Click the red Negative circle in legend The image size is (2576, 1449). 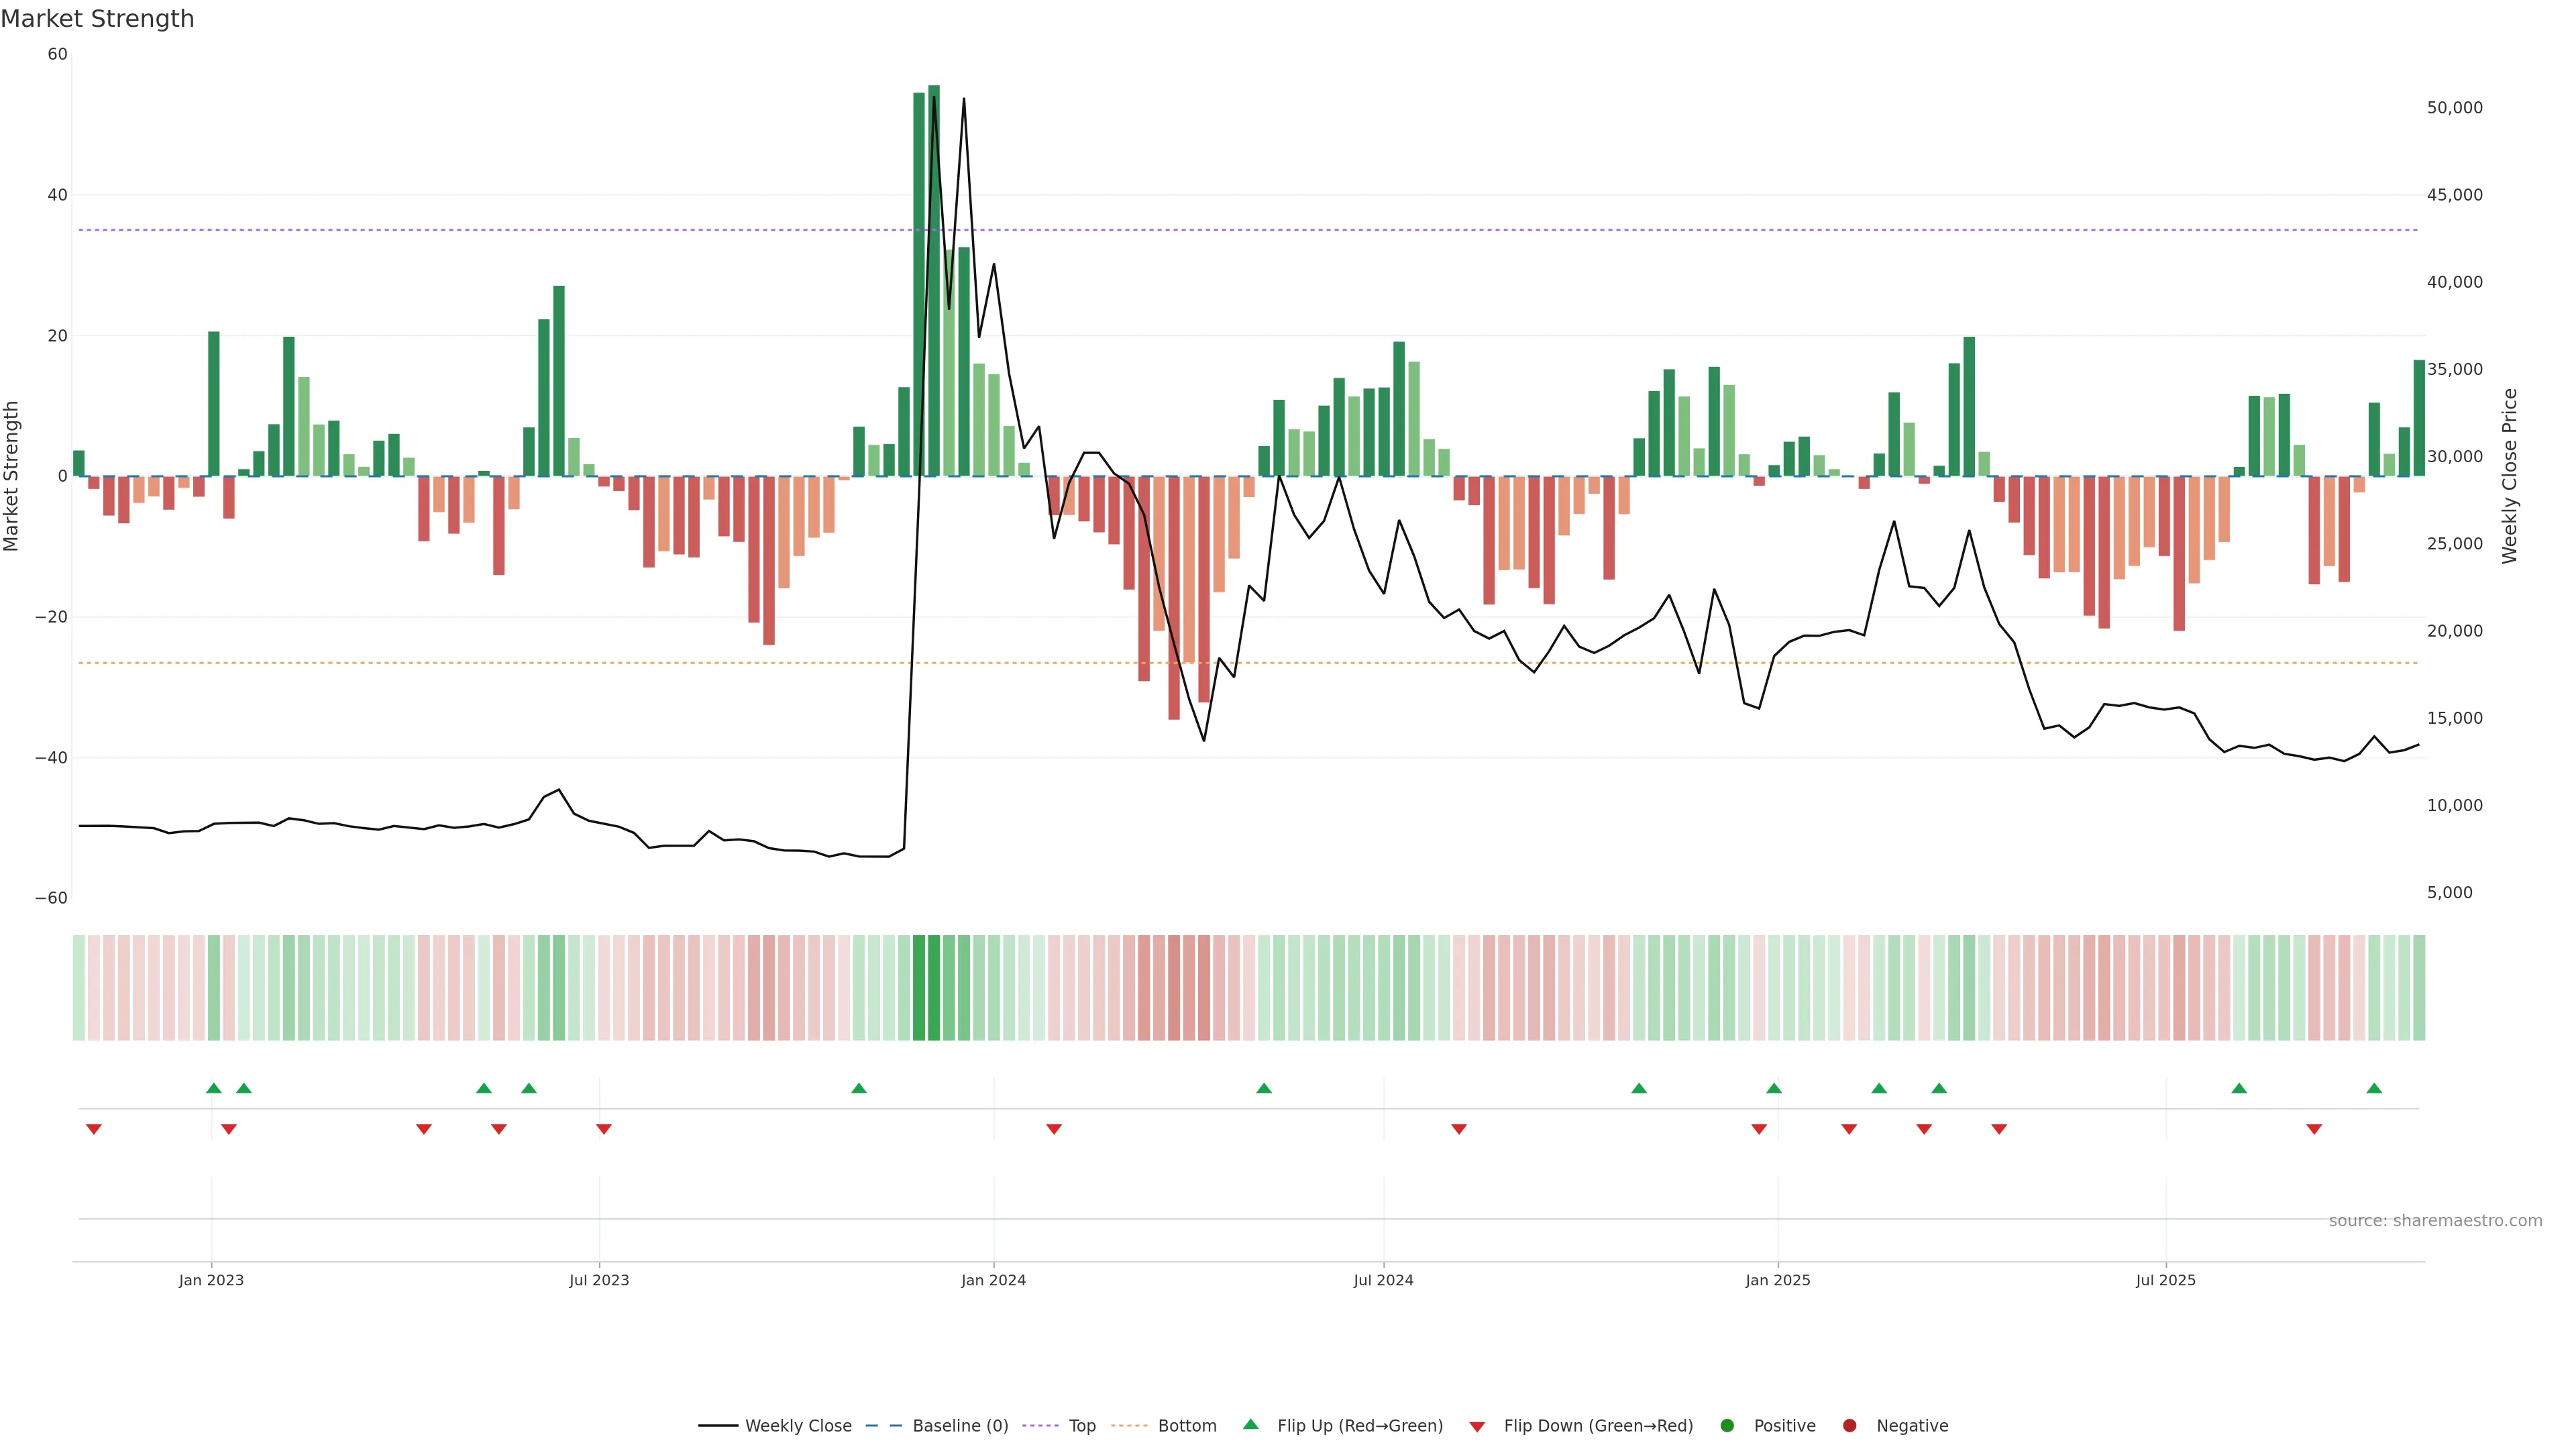click(x=1849, y=1425)
